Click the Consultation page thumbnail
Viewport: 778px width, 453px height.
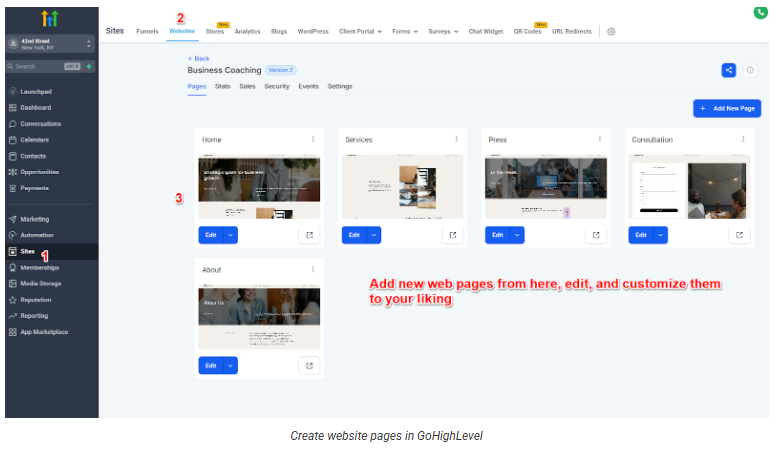pos(689,187)
